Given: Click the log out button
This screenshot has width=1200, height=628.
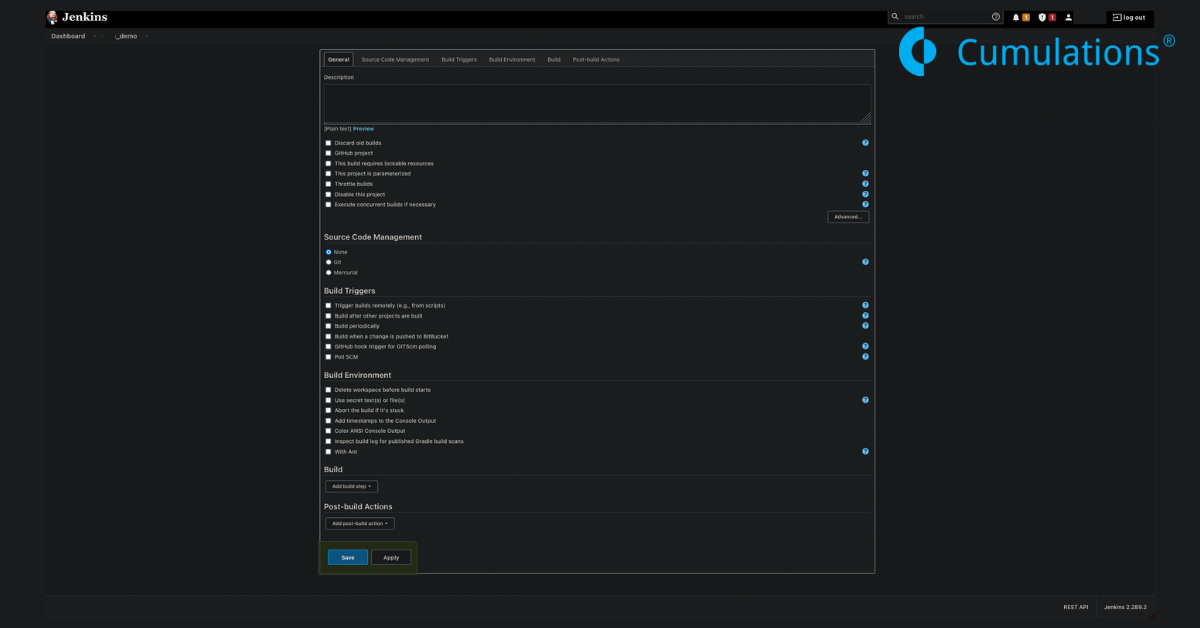Looking at the screenshot, I should point(1129,17).
